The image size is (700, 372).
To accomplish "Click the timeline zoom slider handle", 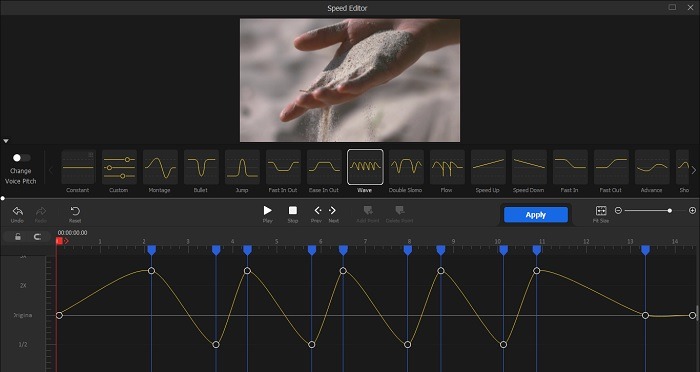I will pos(670,210).
